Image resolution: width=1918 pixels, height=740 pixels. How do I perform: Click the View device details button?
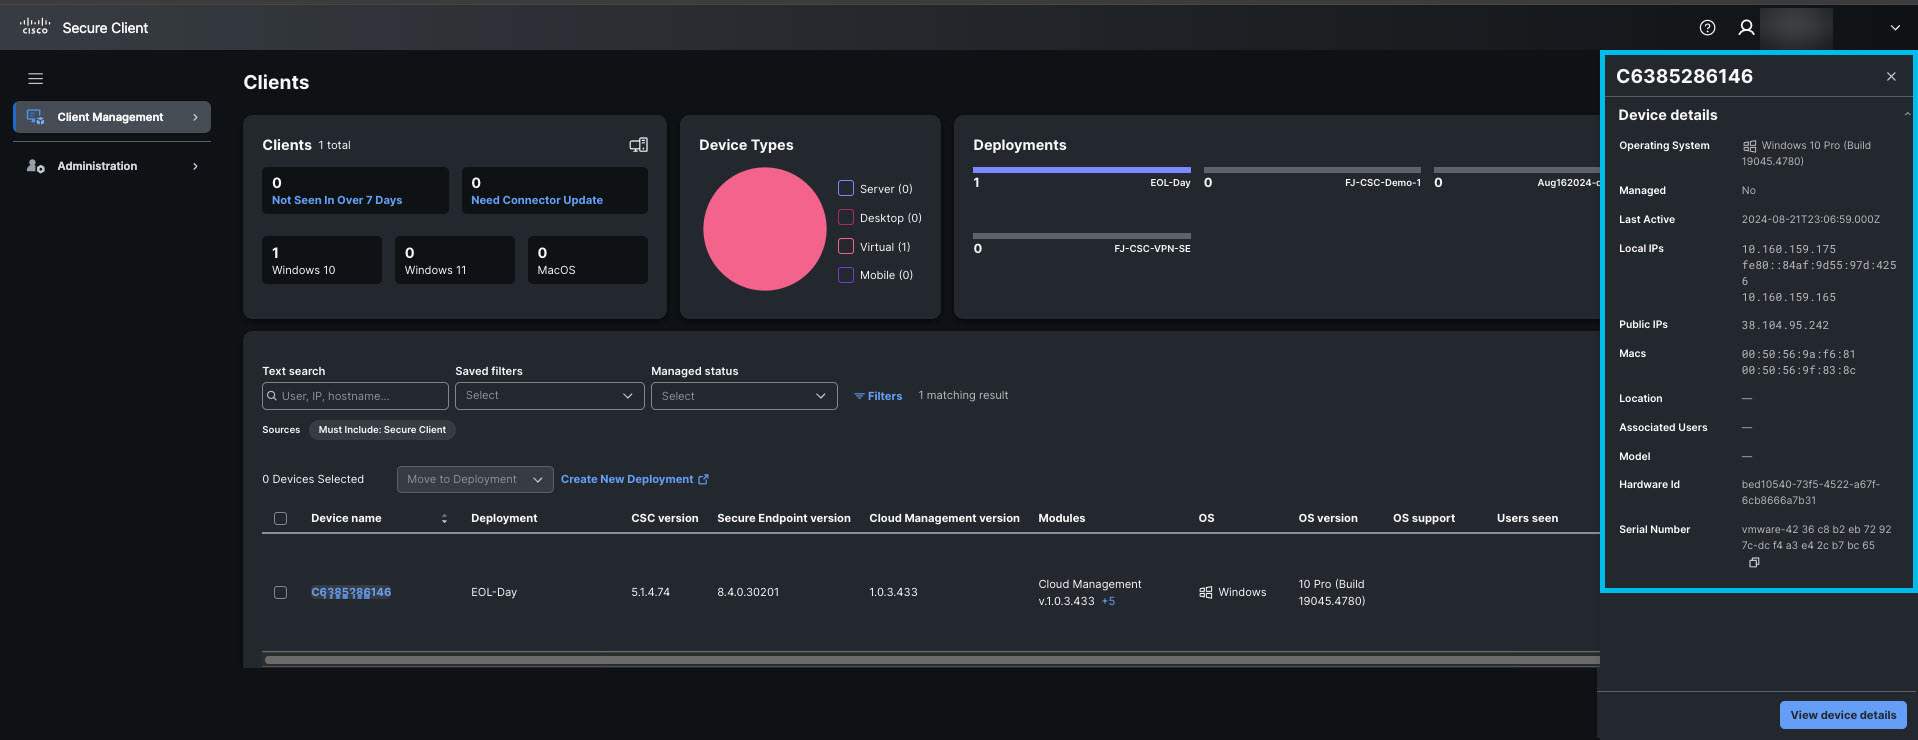(x=1843, y=715)
